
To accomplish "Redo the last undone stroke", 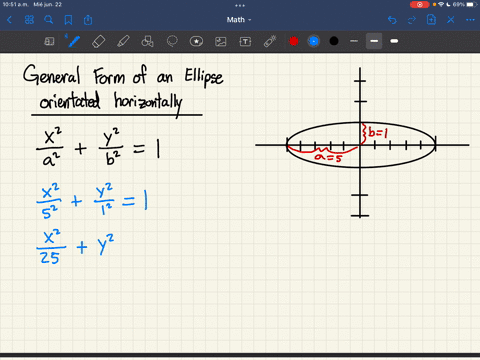I will [412, 20].
